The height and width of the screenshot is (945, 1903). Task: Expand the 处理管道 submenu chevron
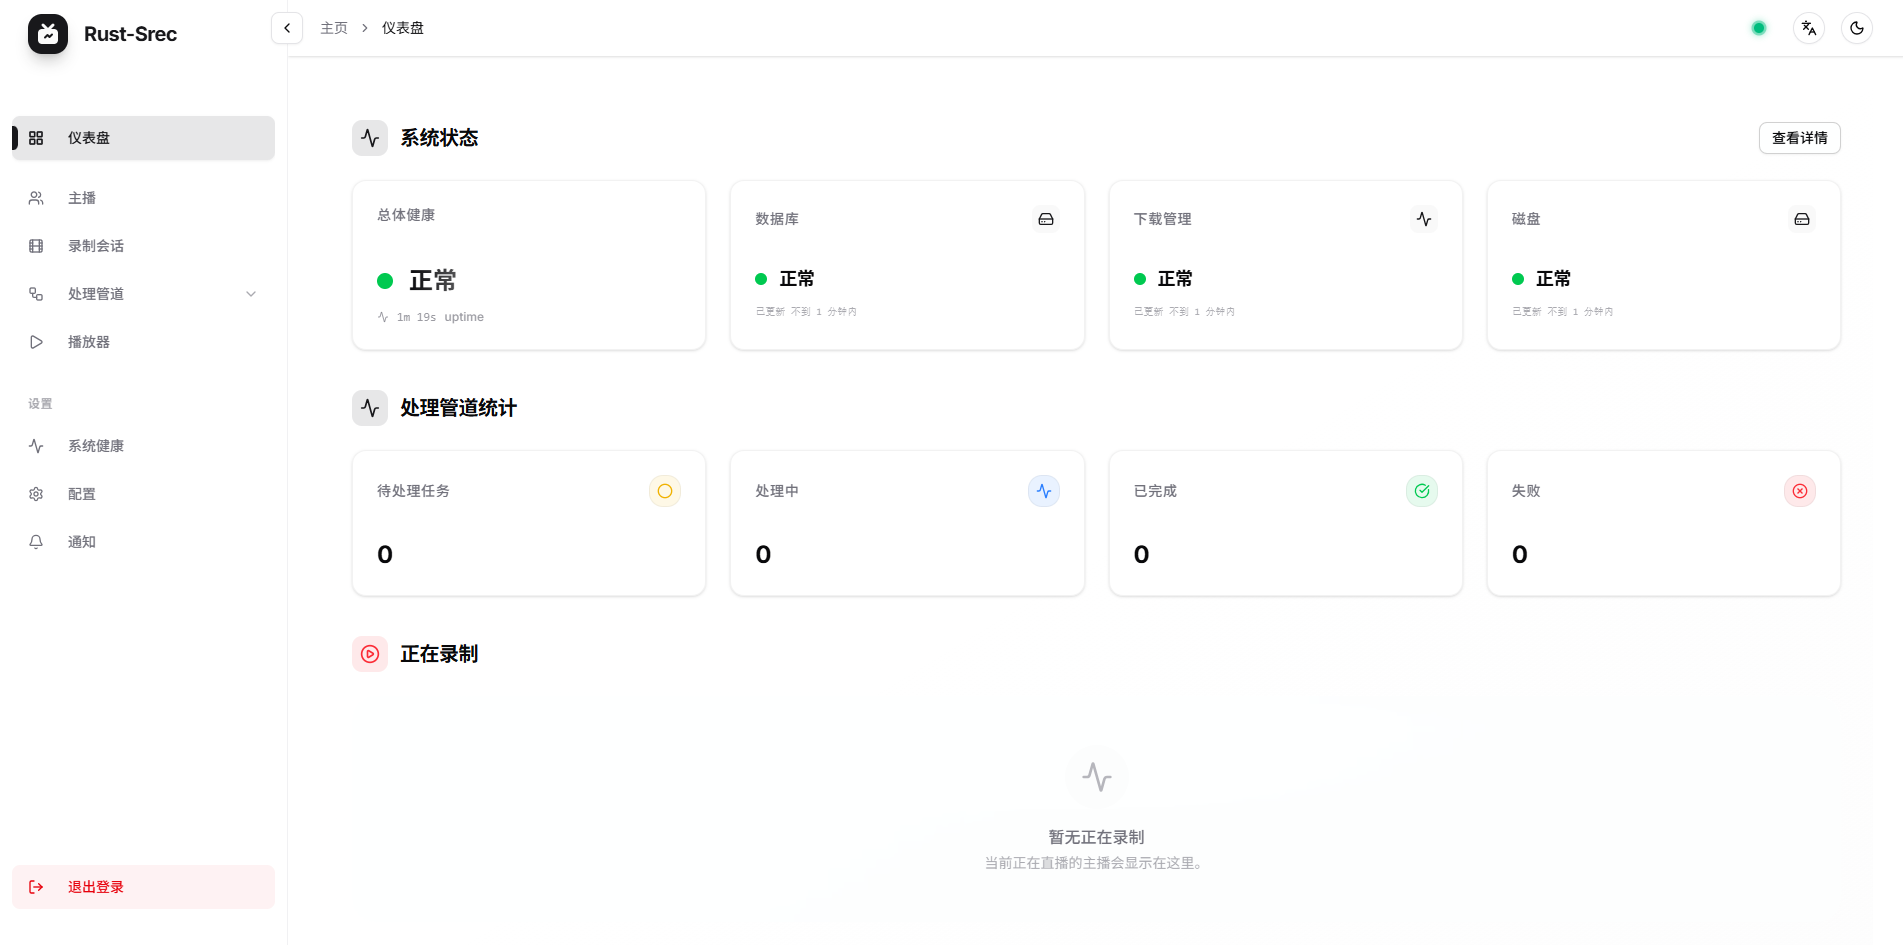(251, 294)
